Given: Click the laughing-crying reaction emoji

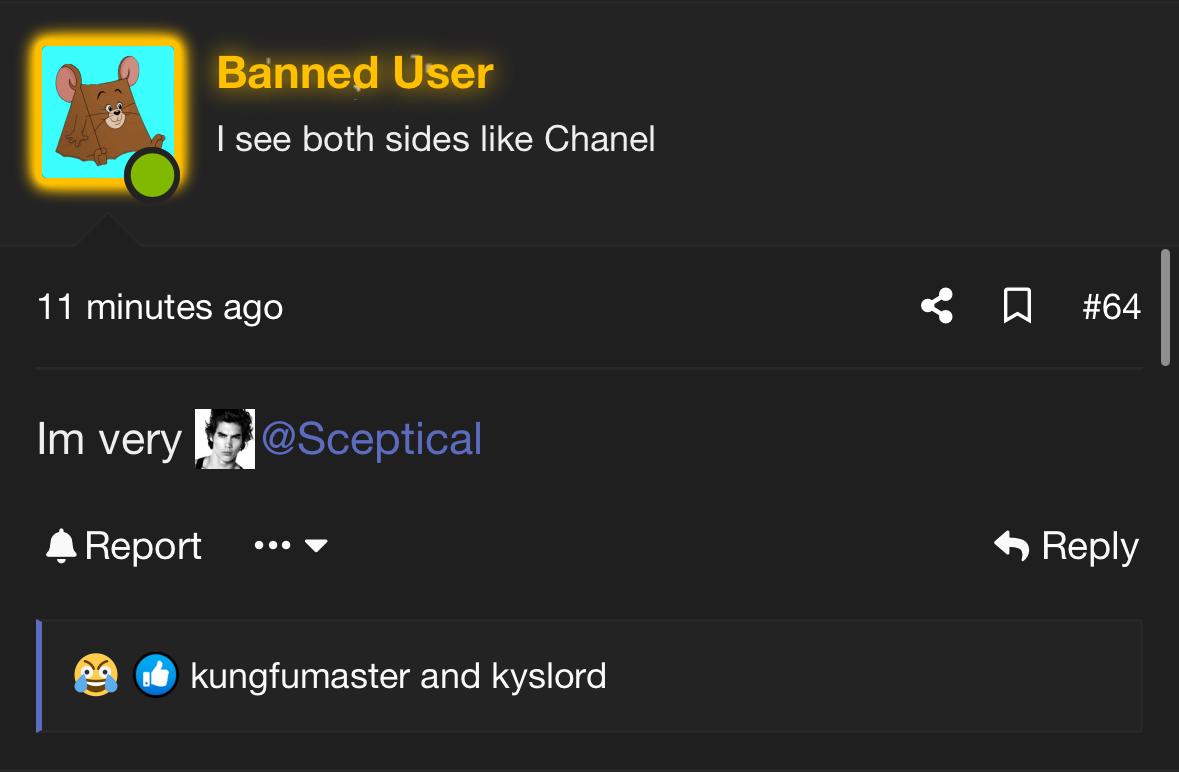Looking at the screenshot, I should coord(96,676).
